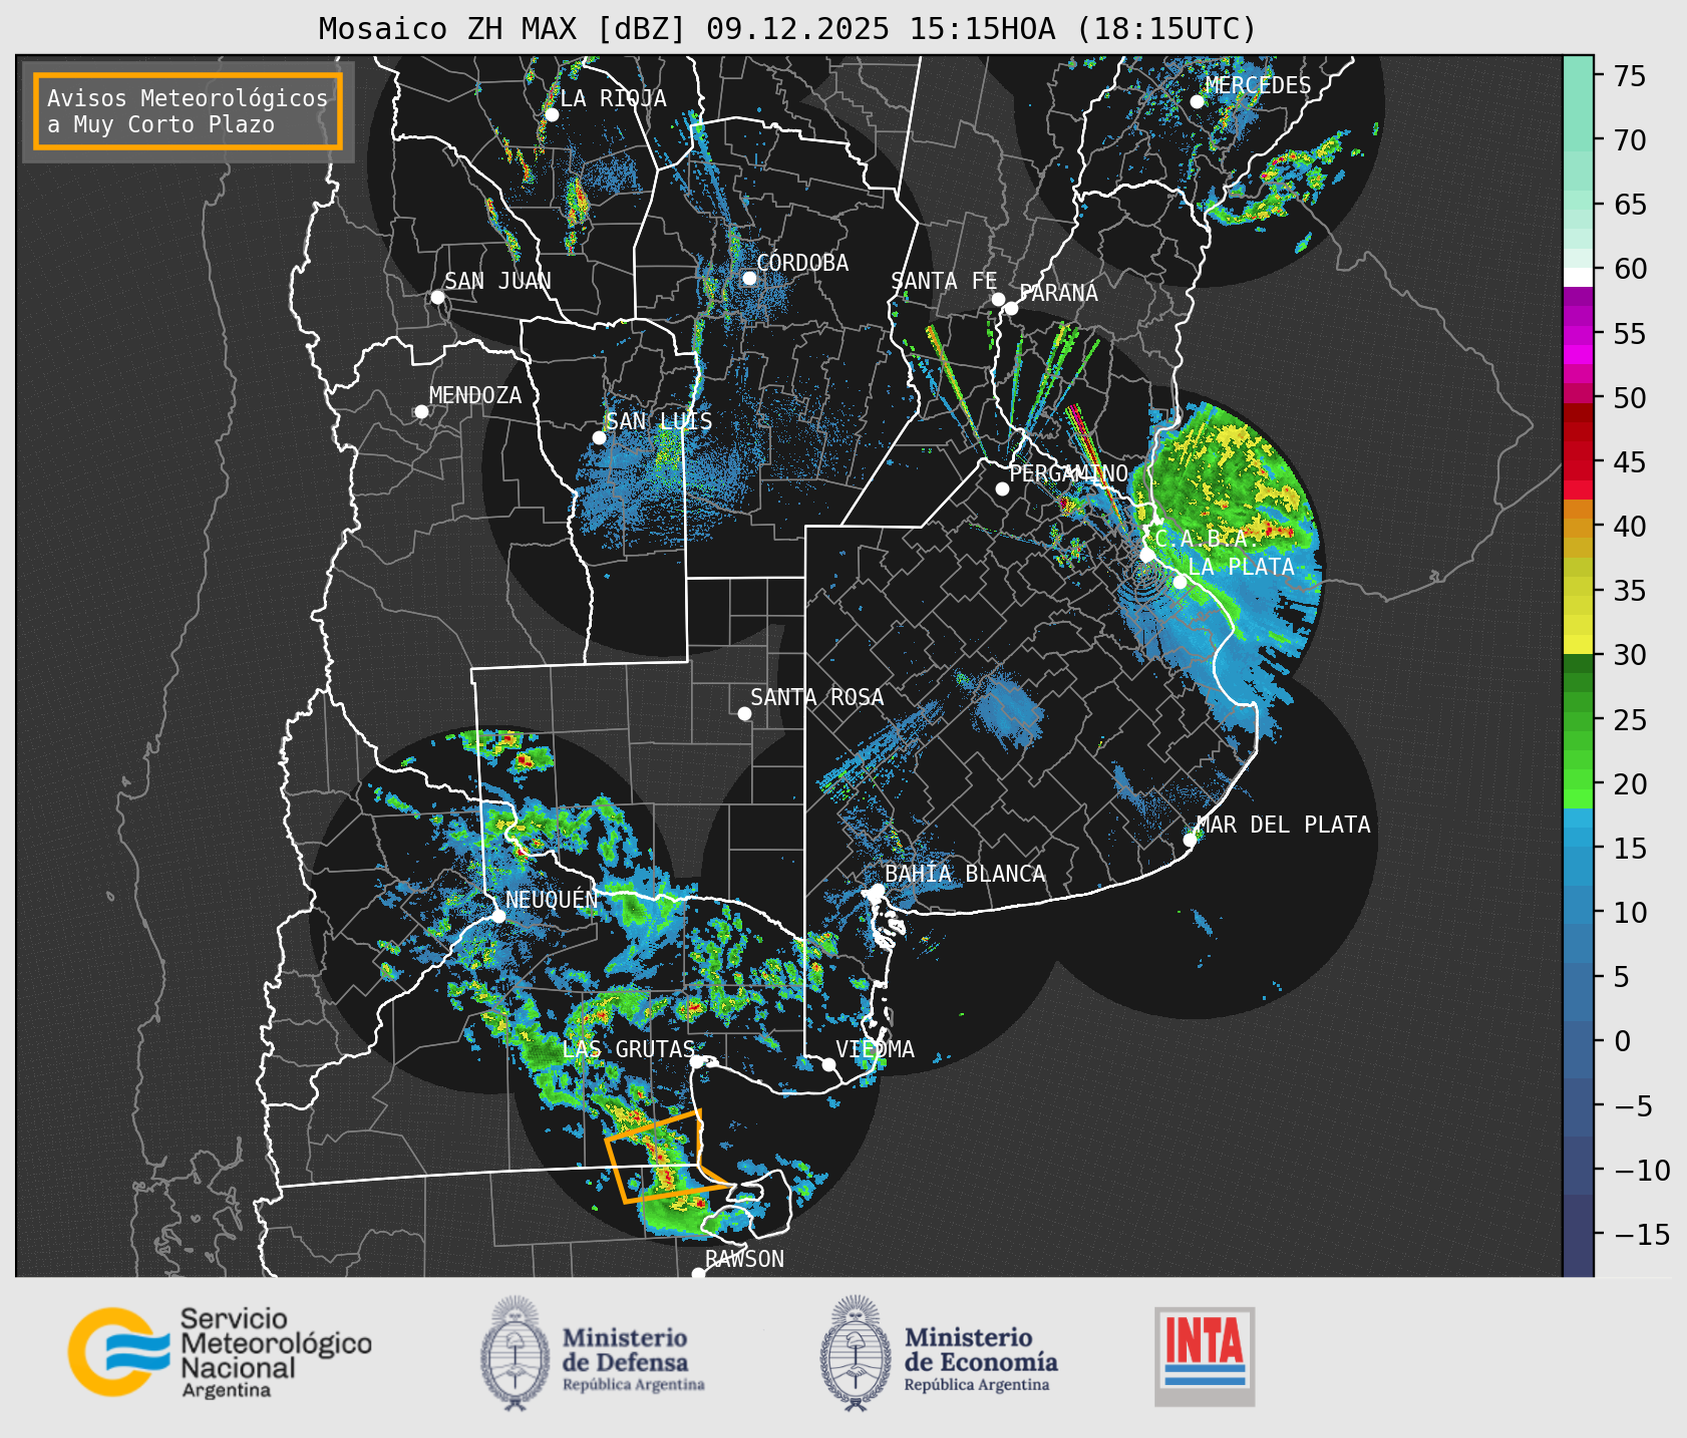
Task: Click the BAHIA BLANCA label text
Action: click(965, 873)
